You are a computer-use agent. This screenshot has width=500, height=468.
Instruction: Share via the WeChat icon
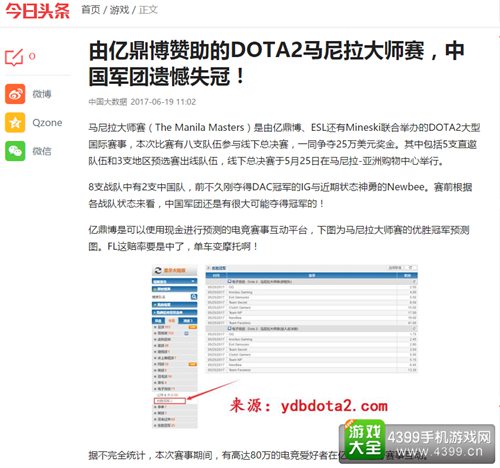[15, 151]
